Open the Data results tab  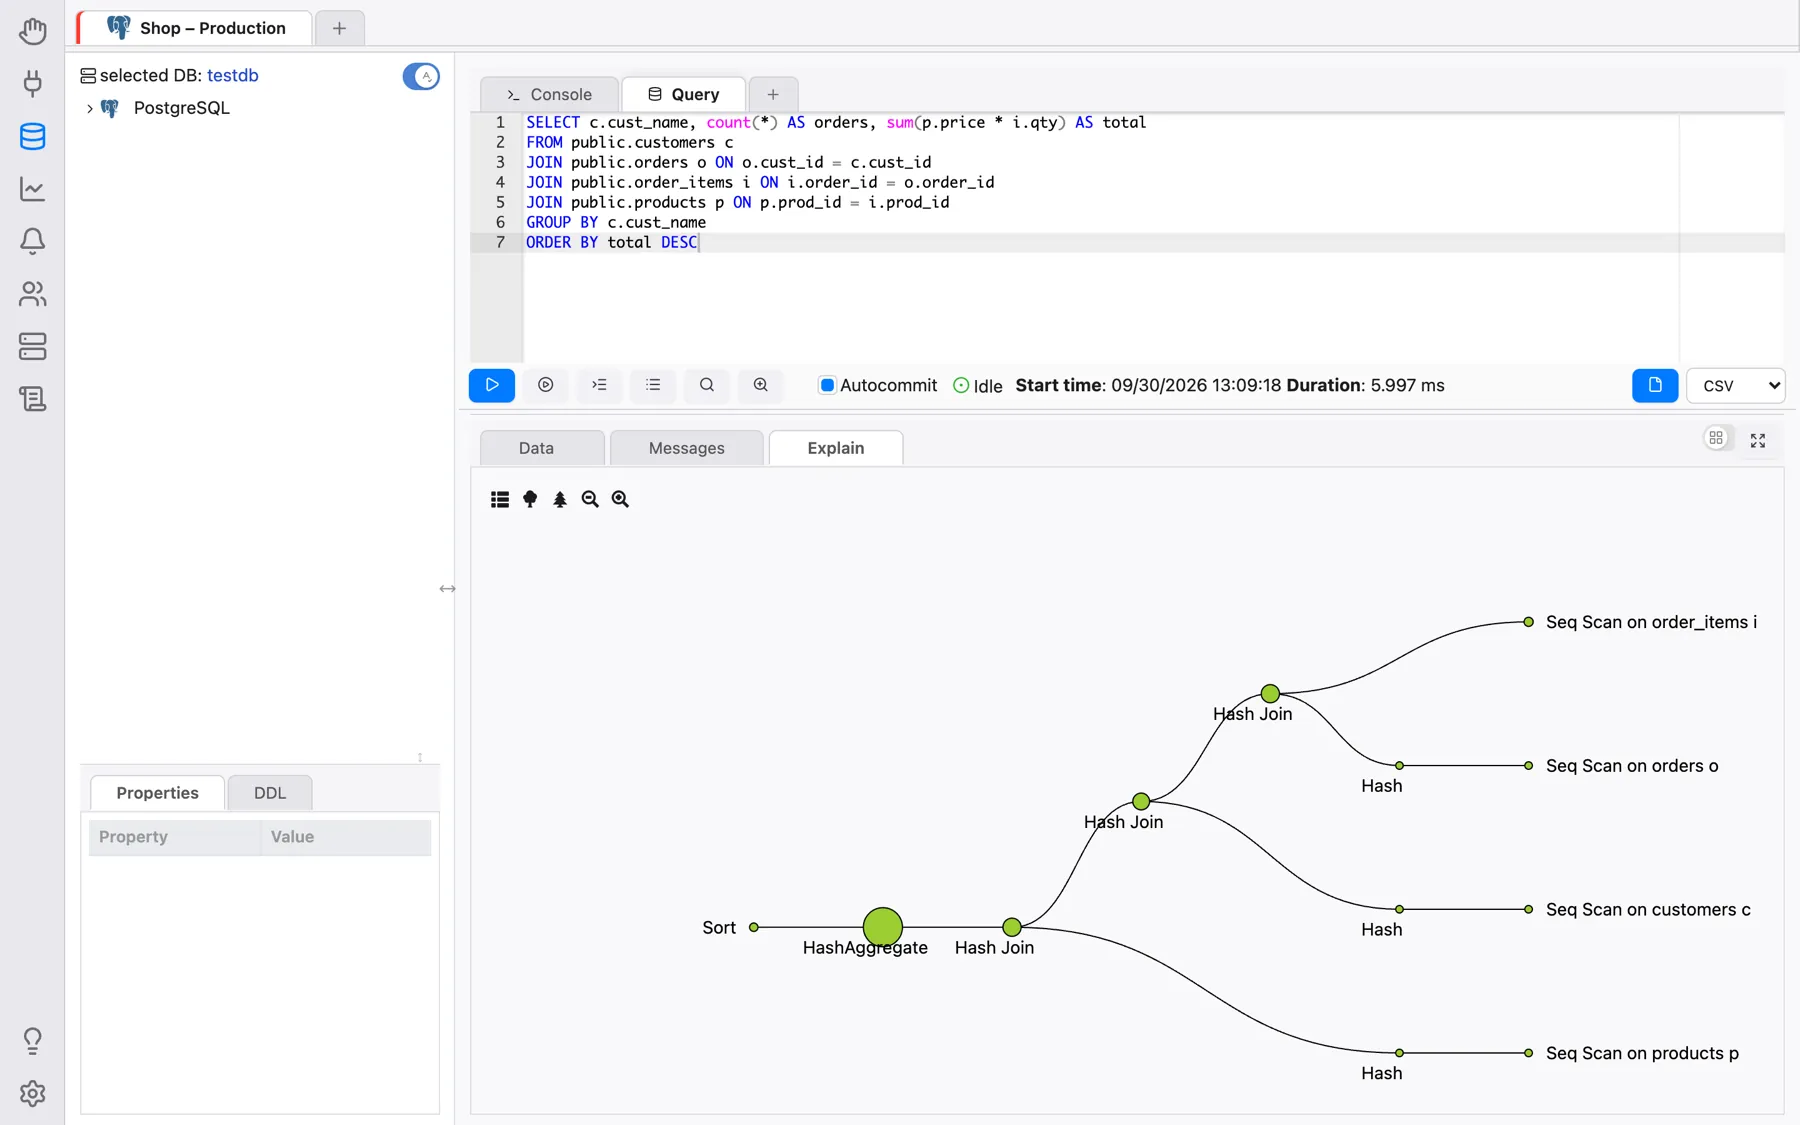tap(542, 448)
